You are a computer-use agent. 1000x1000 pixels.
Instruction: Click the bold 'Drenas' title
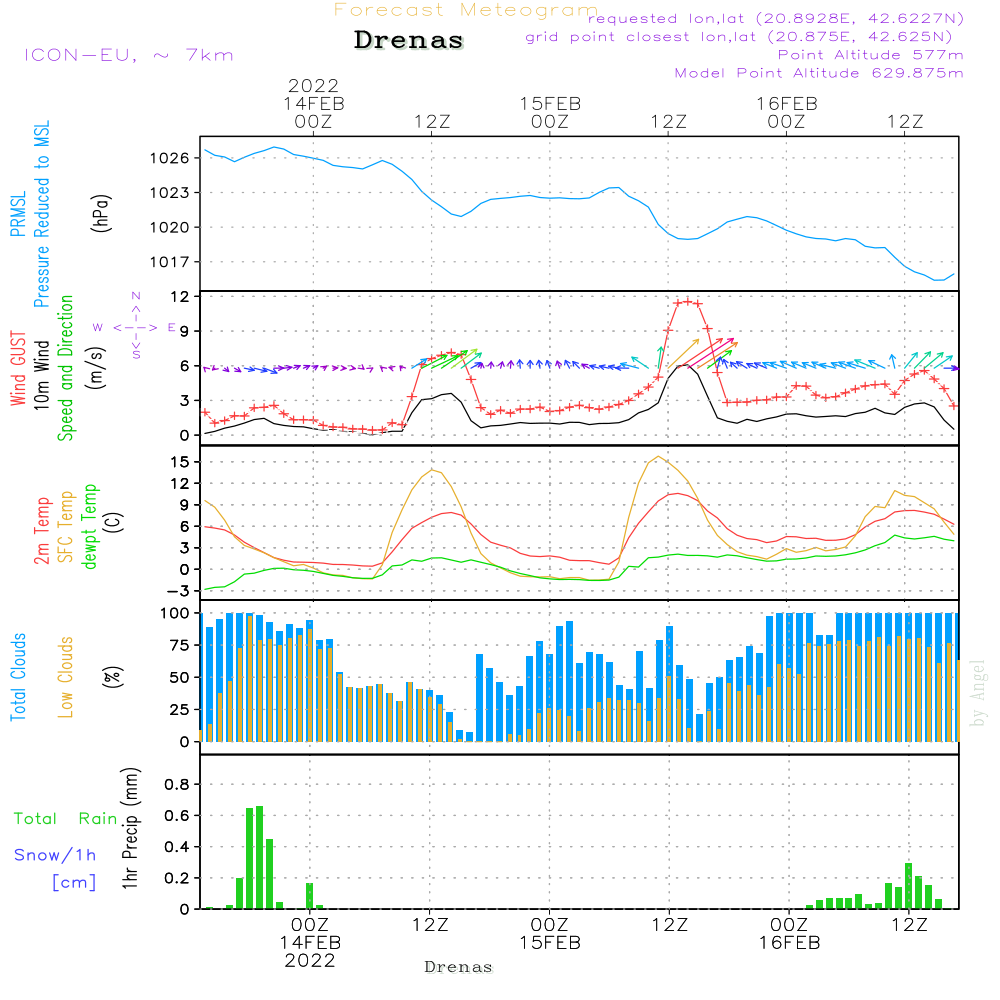(409, 40)
